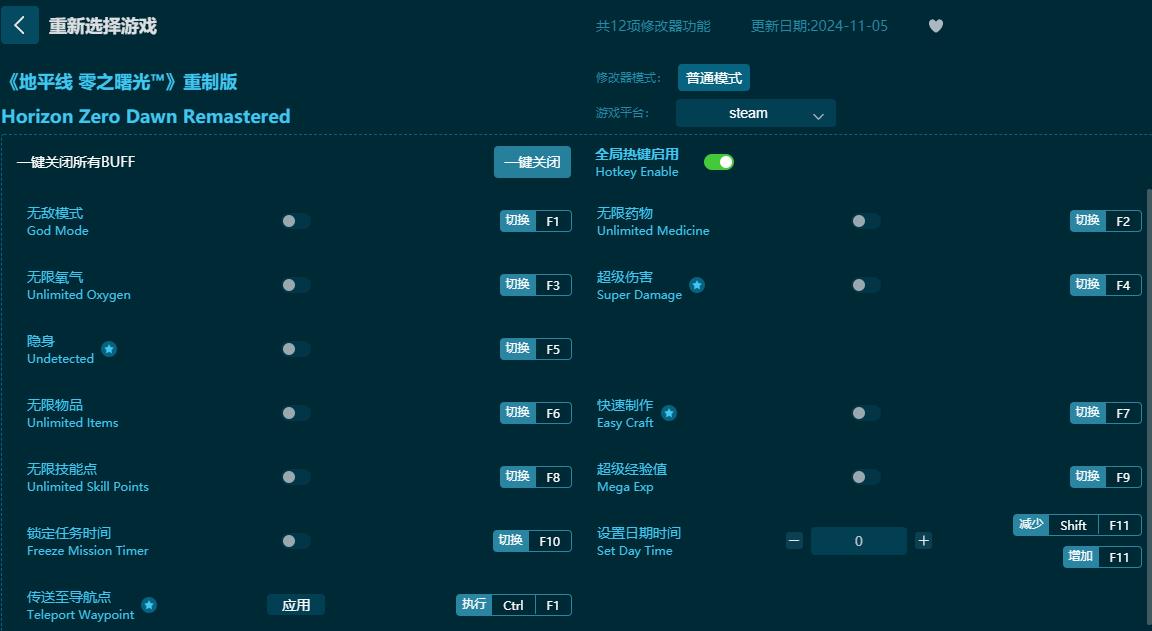Click the F1 hotkey for God Mode
Viewport: 1152px width, 631px height.
[x=553, y=221]
